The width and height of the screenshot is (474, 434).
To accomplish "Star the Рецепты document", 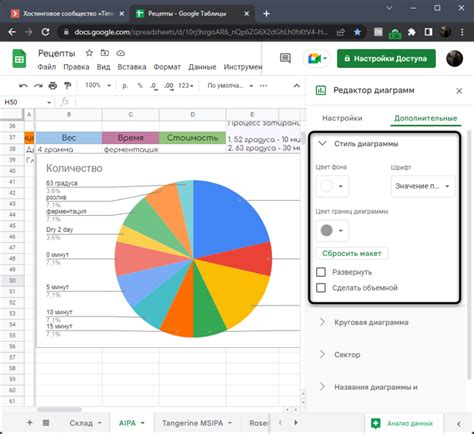I will coord(89,53).
